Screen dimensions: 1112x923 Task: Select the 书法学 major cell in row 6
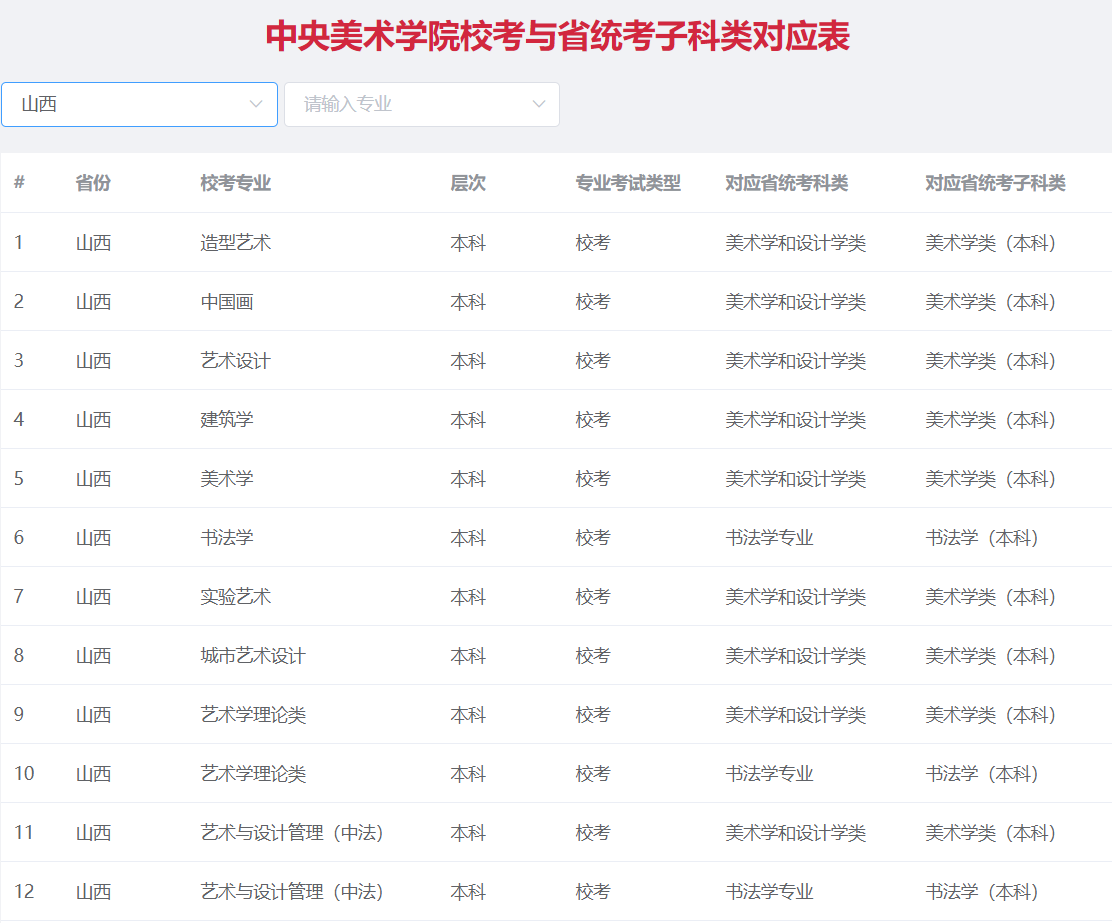coord(227,537)
